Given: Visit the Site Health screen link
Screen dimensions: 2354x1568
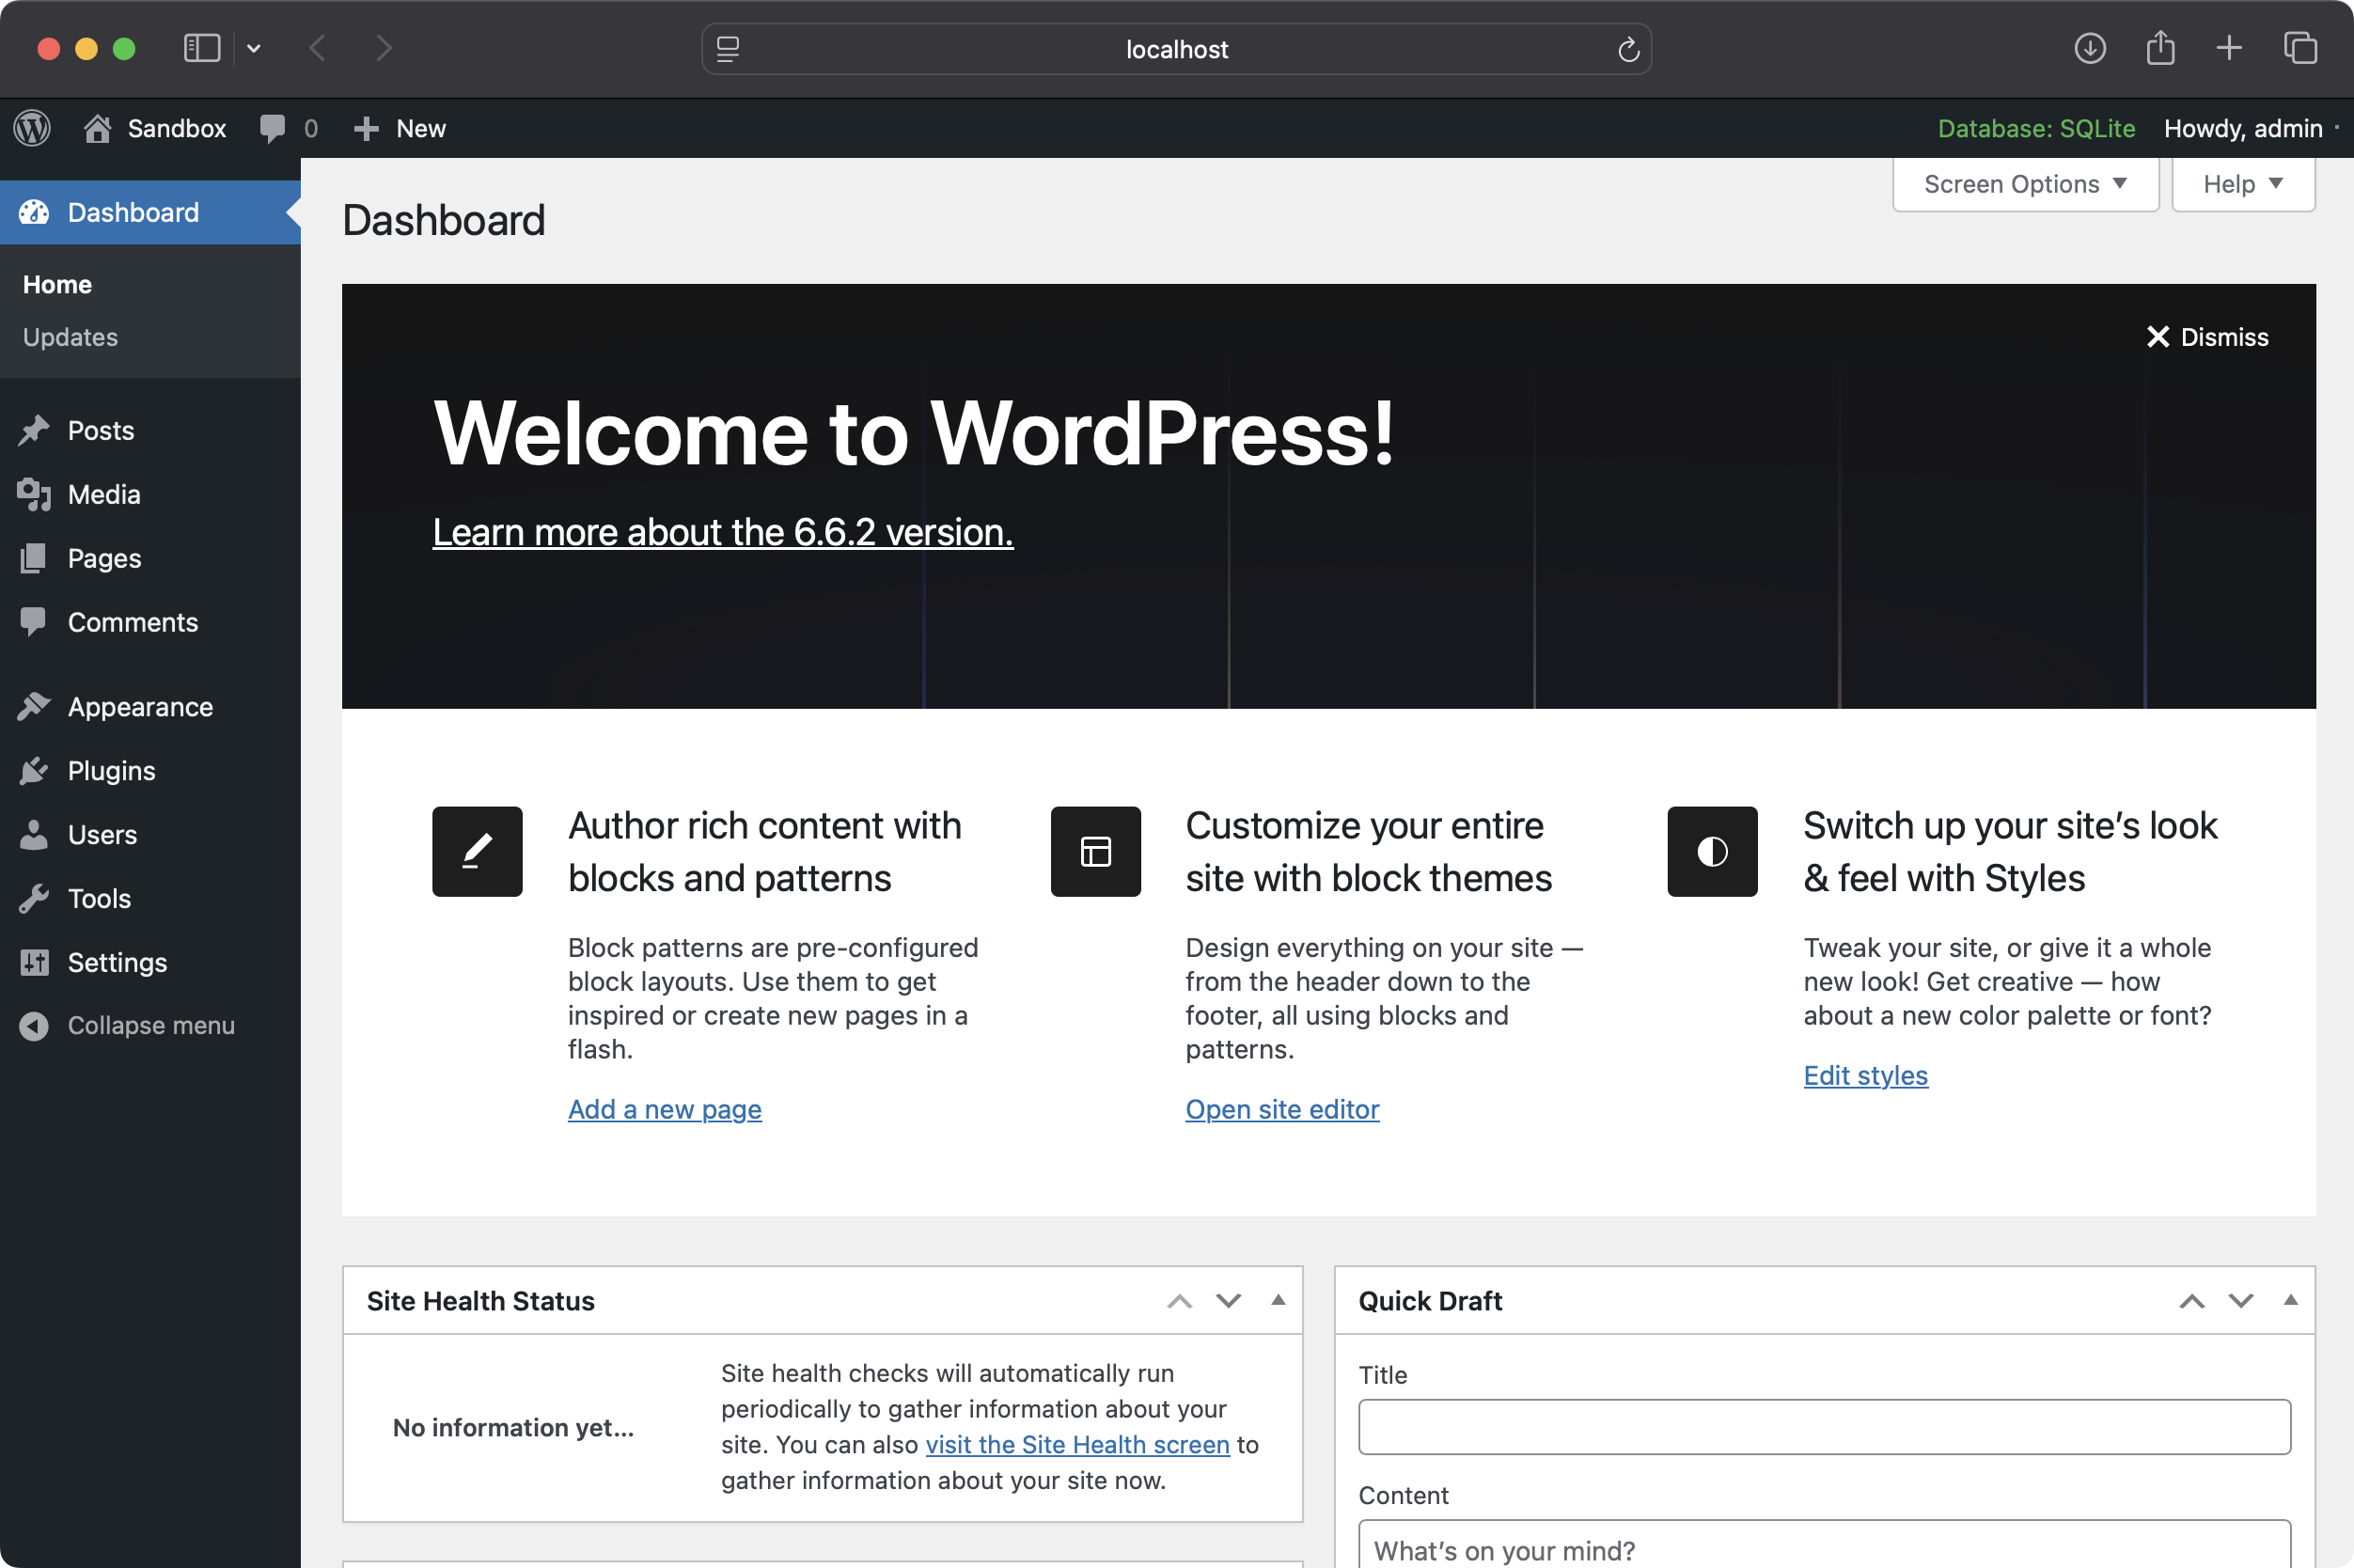Looking at the screenshot, I should [x=1077, y=1445].
